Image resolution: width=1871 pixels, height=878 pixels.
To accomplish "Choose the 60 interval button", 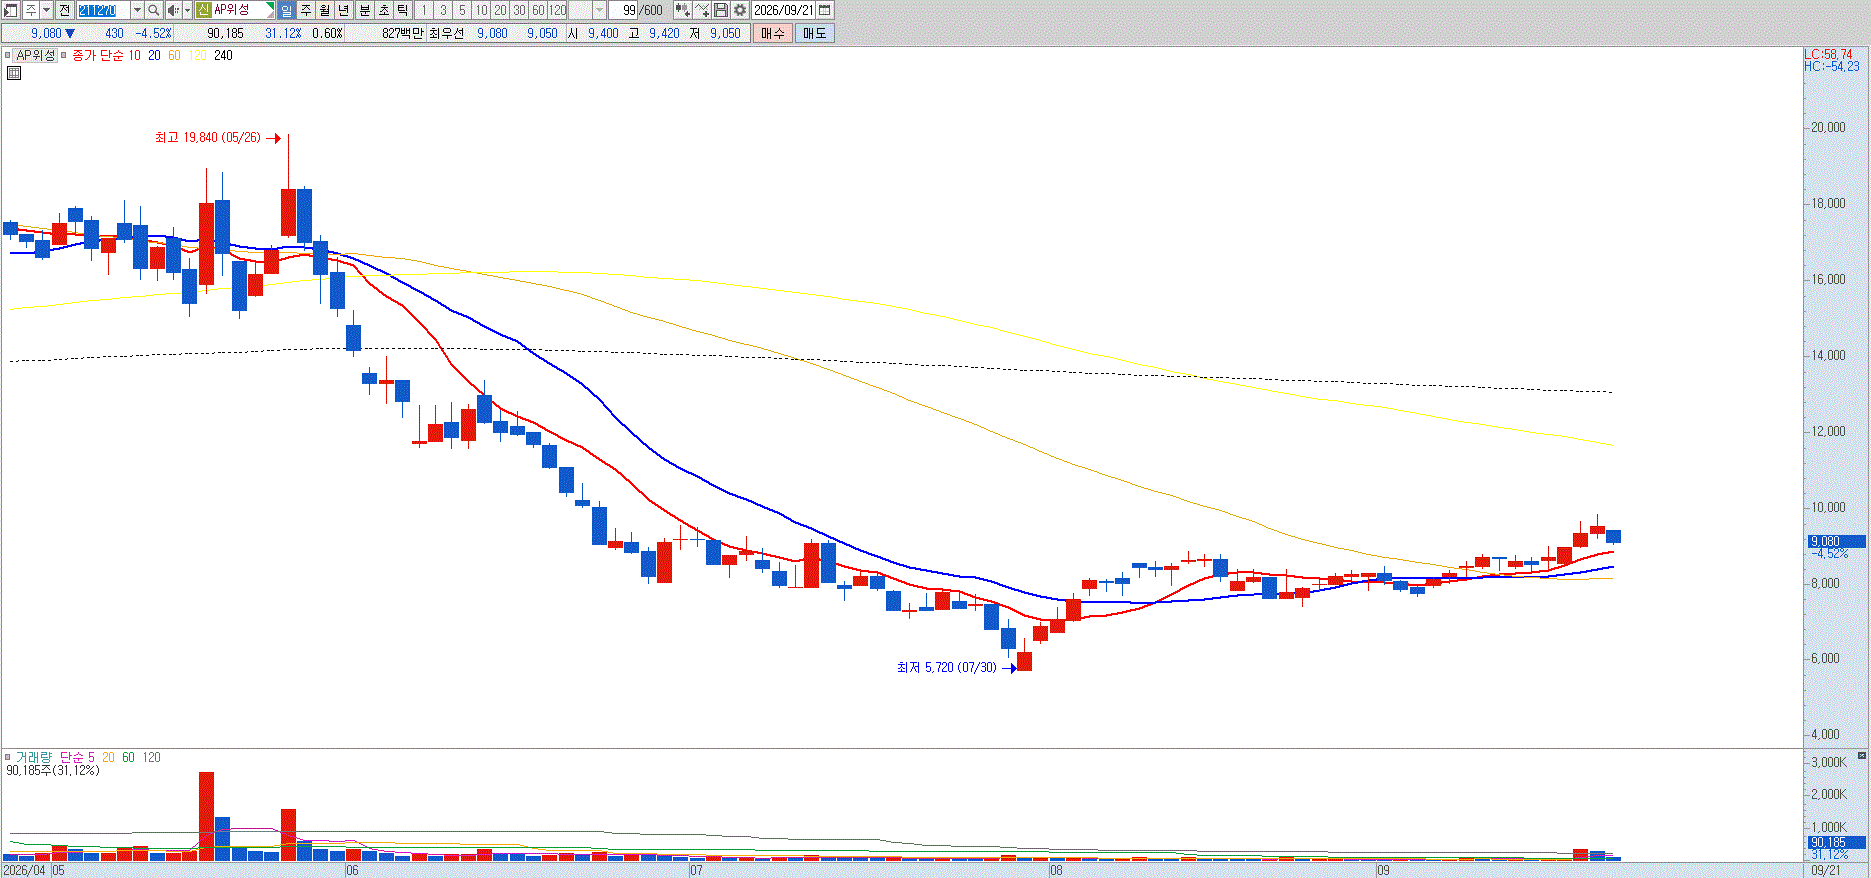I will [x=538, y=10].
